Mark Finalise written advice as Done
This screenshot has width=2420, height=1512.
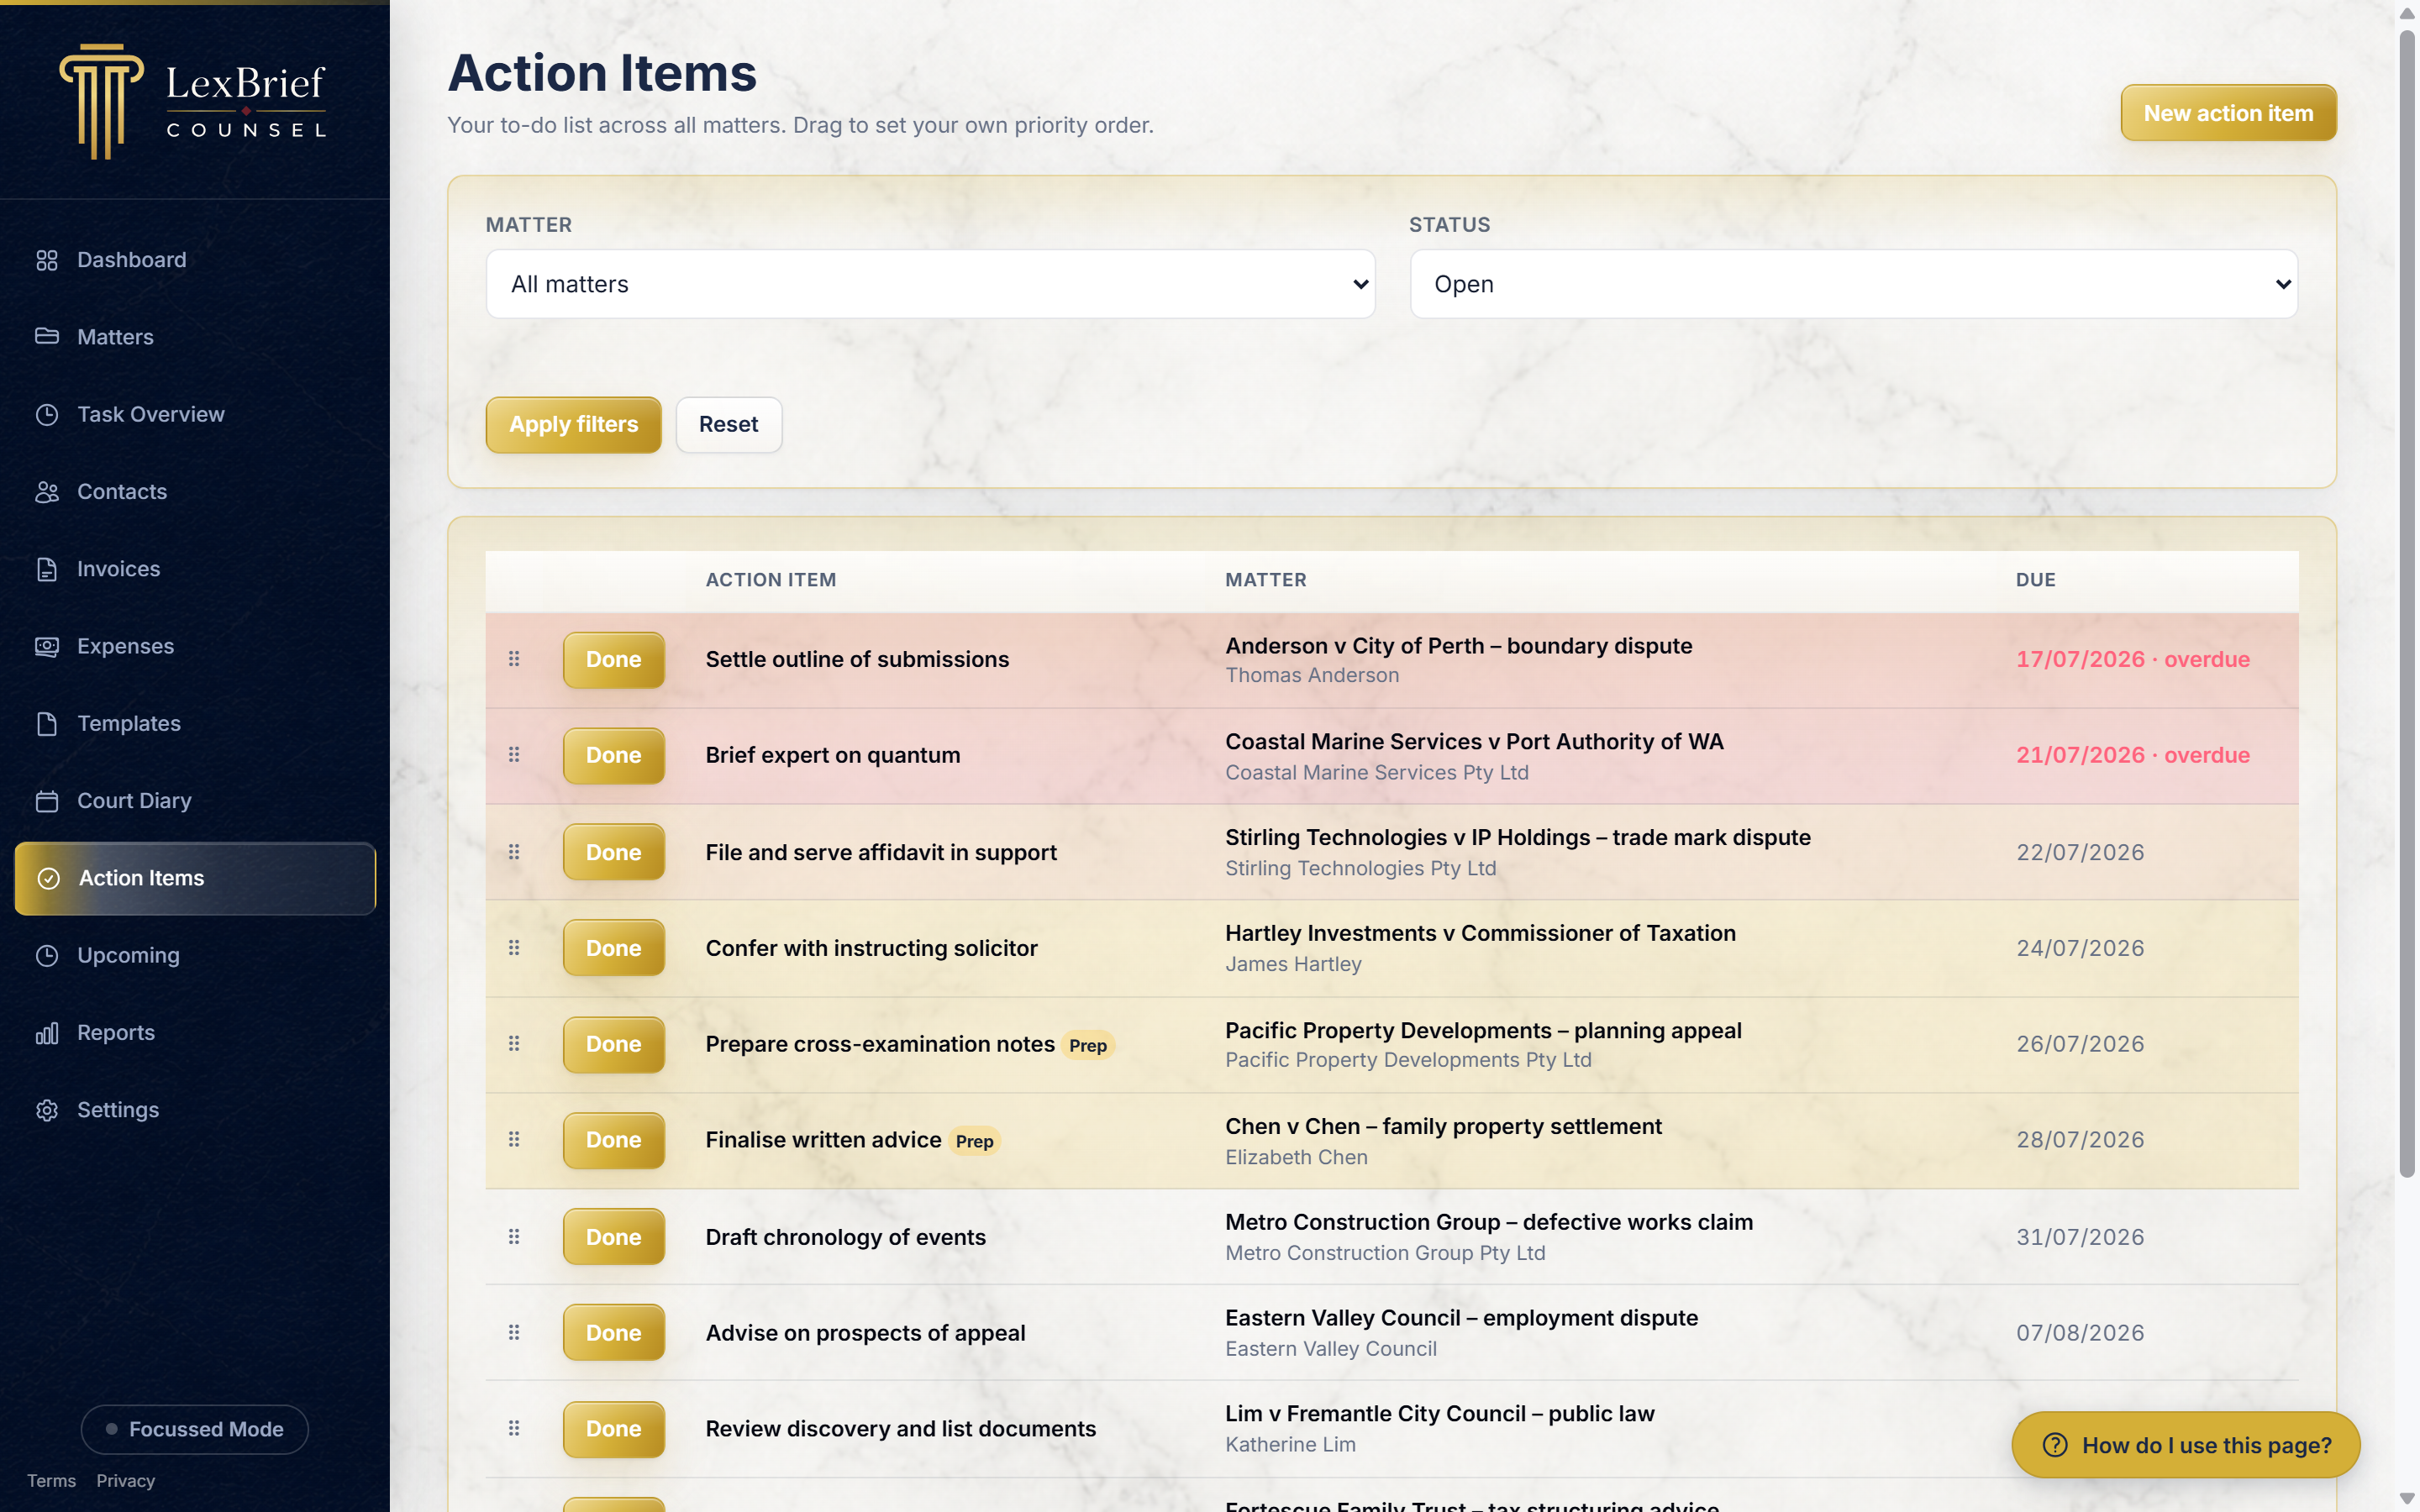pyautogui.click(x=613, y=1140)
